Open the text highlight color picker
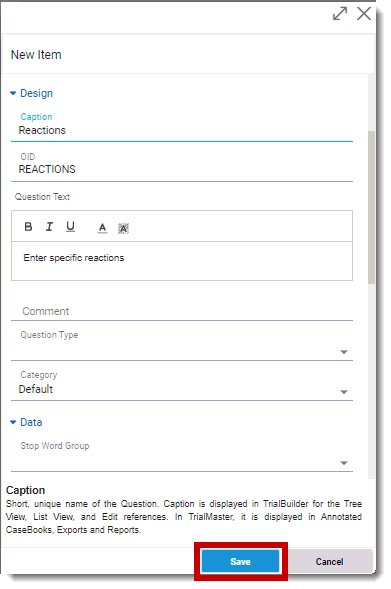Viewport: 391px width, 589px height. 123,228
